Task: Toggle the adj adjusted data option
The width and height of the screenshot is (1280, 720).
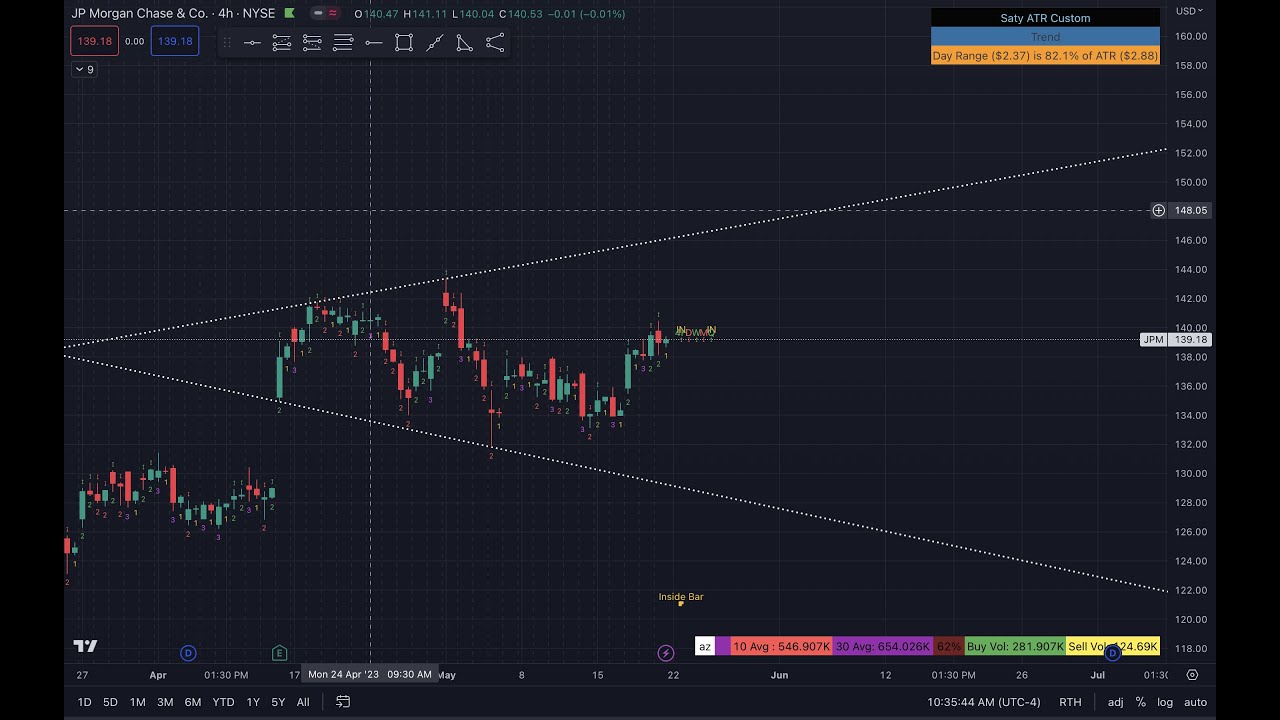Action: point(1115,702)
